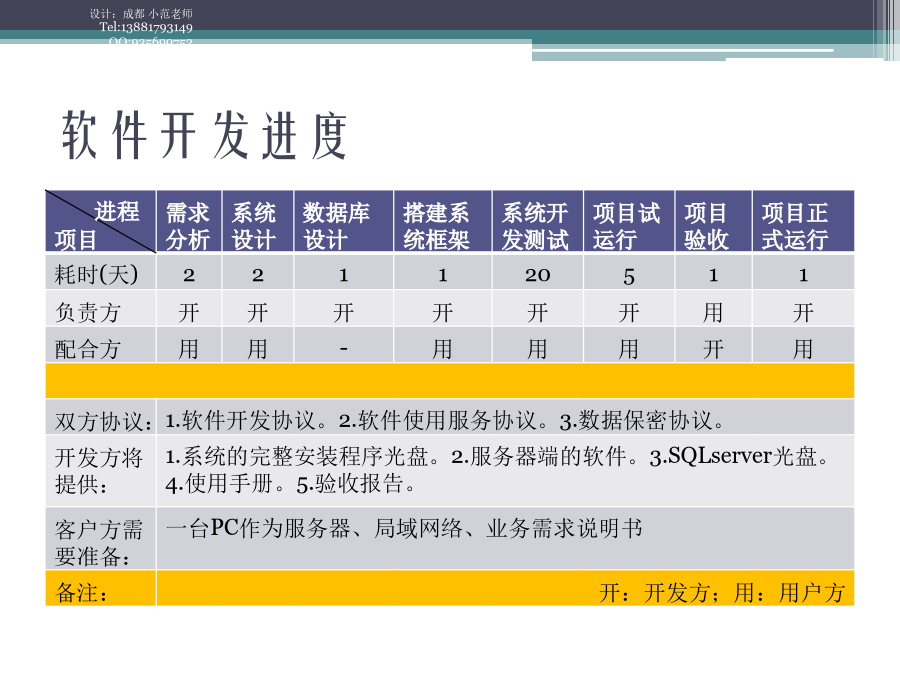Viewport: 900px width, 675px height.
Task: Click the phone number "Tel:13881793149"
Action: click(146, 27)
